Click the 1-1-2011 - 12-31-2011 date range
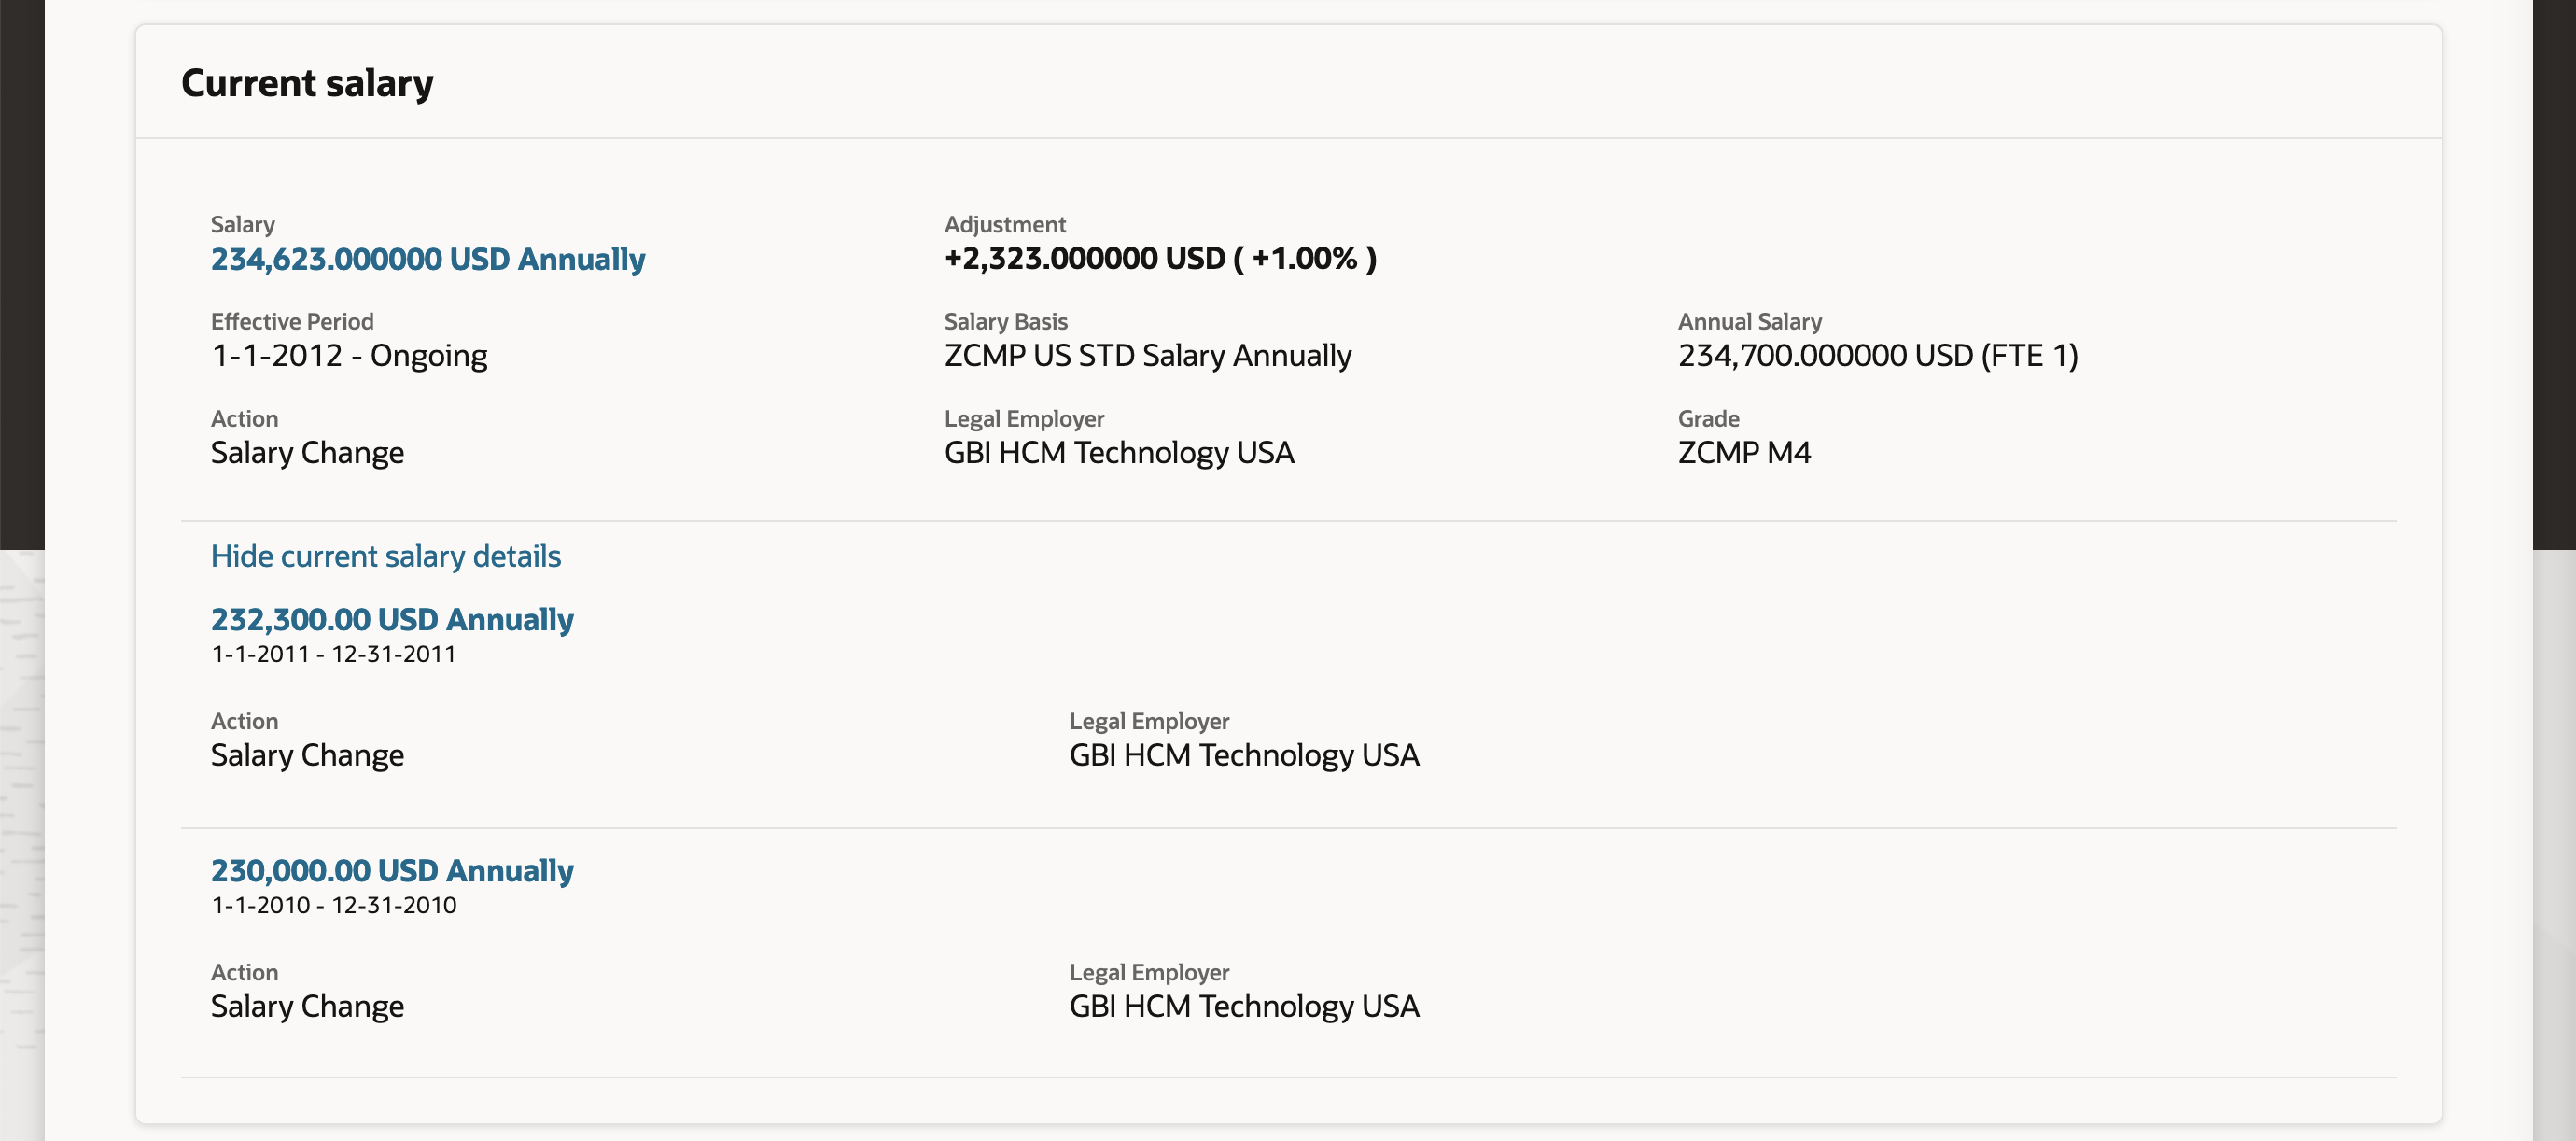Image resolution: width=2576 pixels, height=1141 pixels. pos(333,654)
